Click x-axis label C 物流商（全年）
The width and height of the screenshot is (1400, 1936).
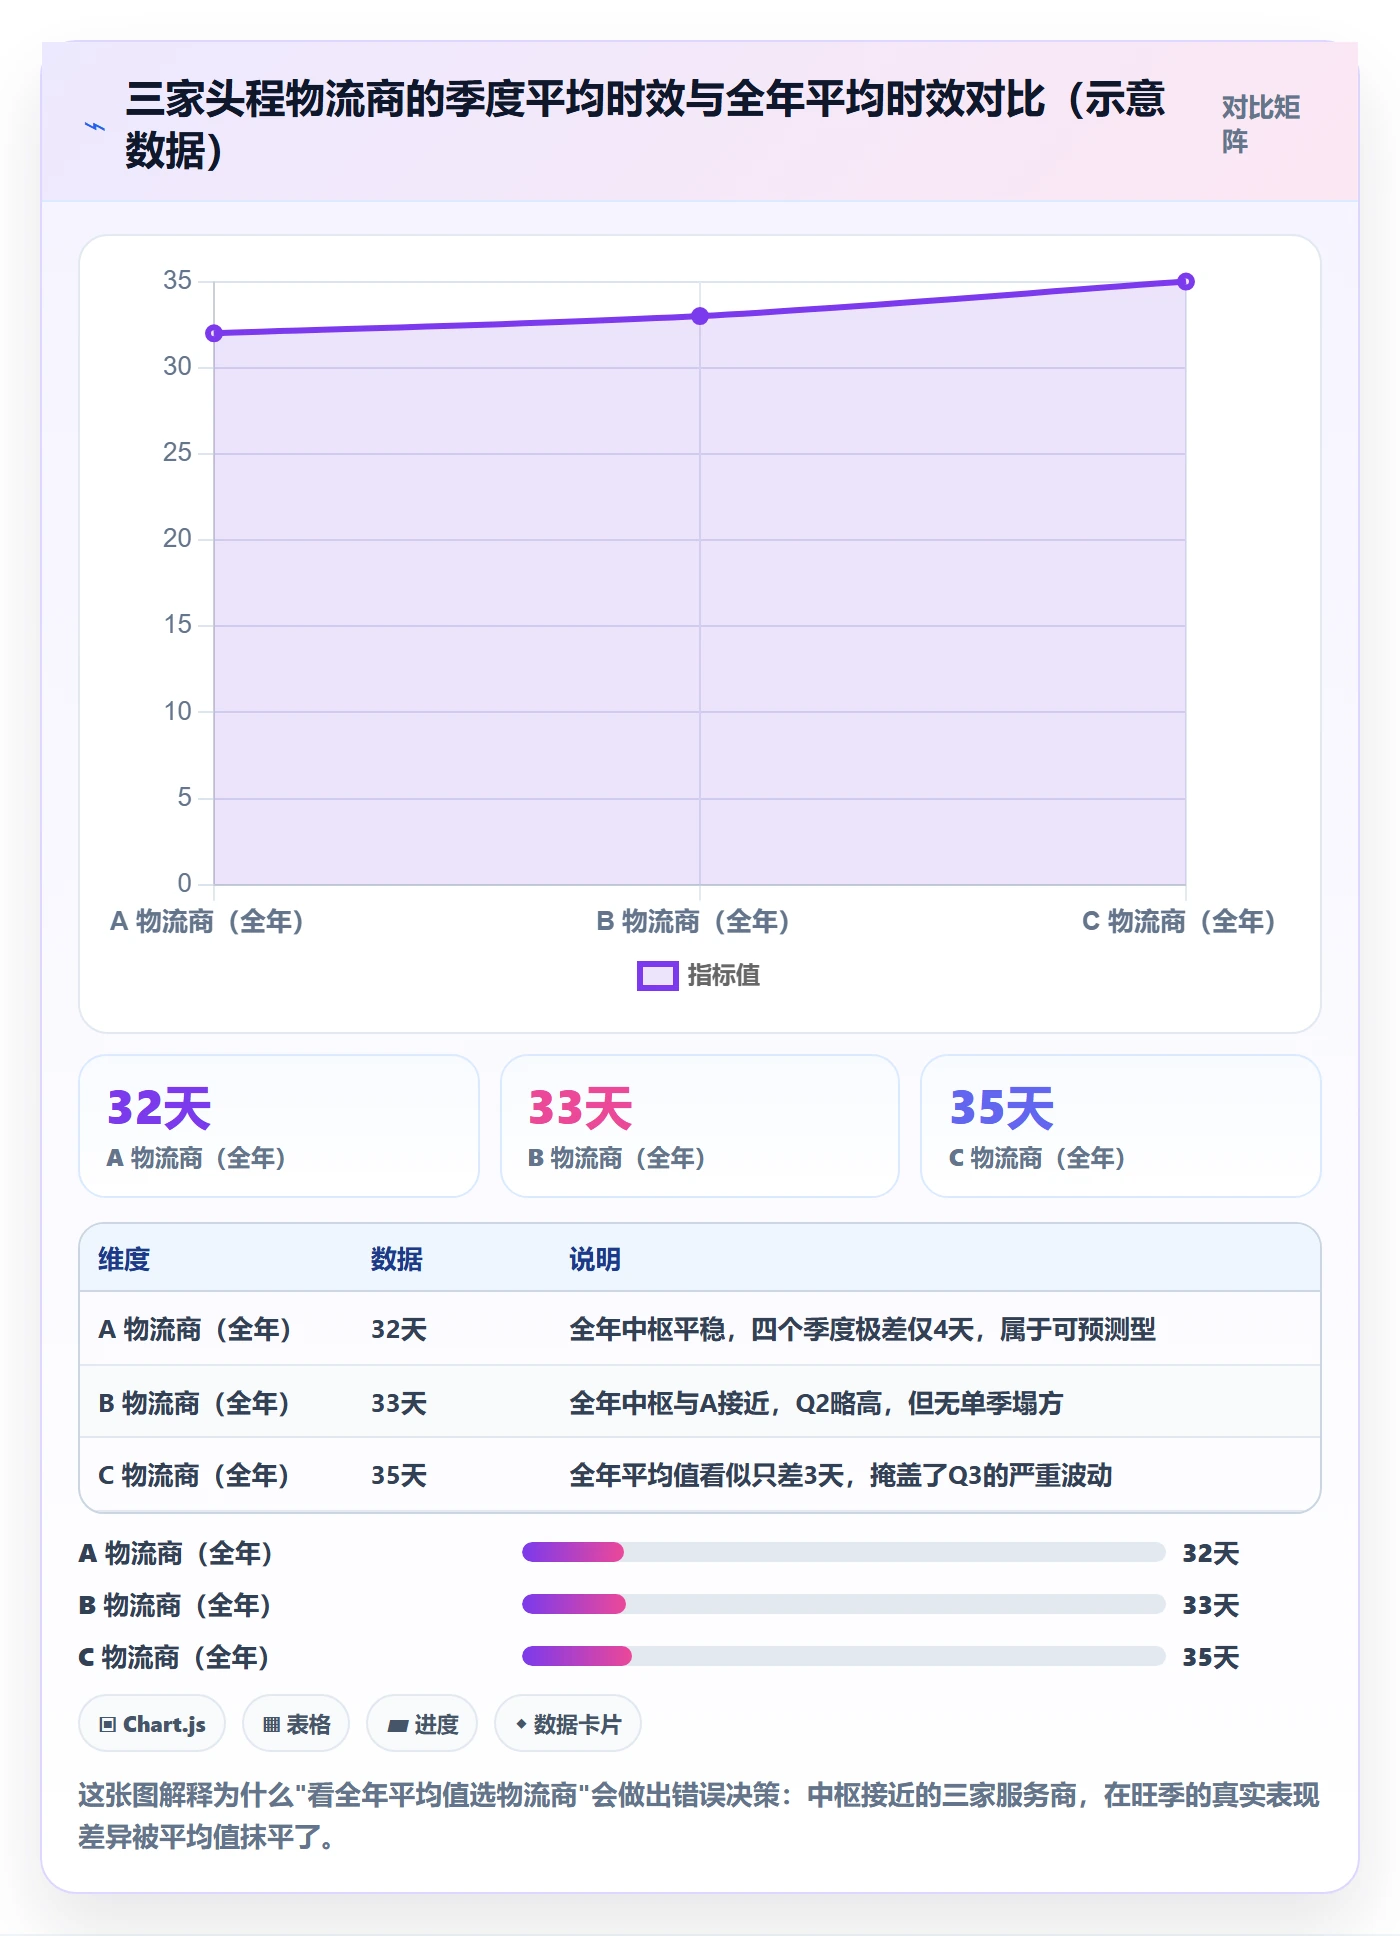click(x=1180, y=921)
